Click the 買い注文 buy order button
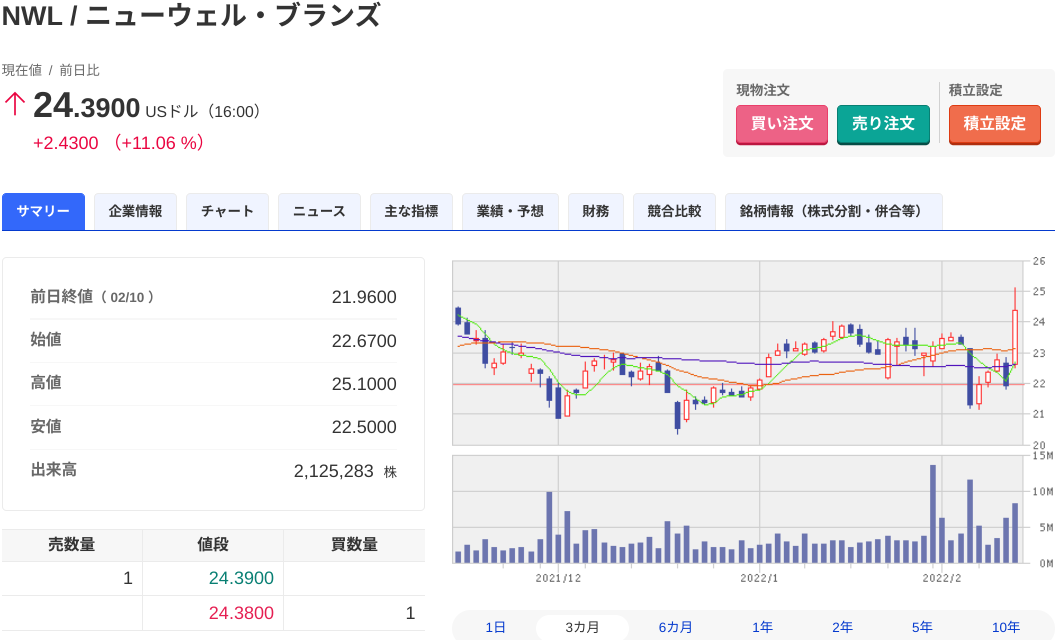The height and width of the screenshot is (640, 1057). click(781, 124)
